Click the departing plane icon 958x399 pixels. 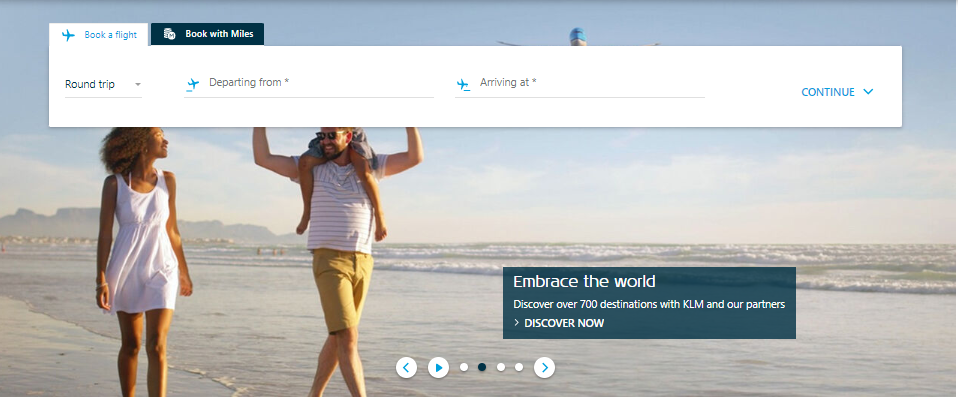(x=193, y=84)
